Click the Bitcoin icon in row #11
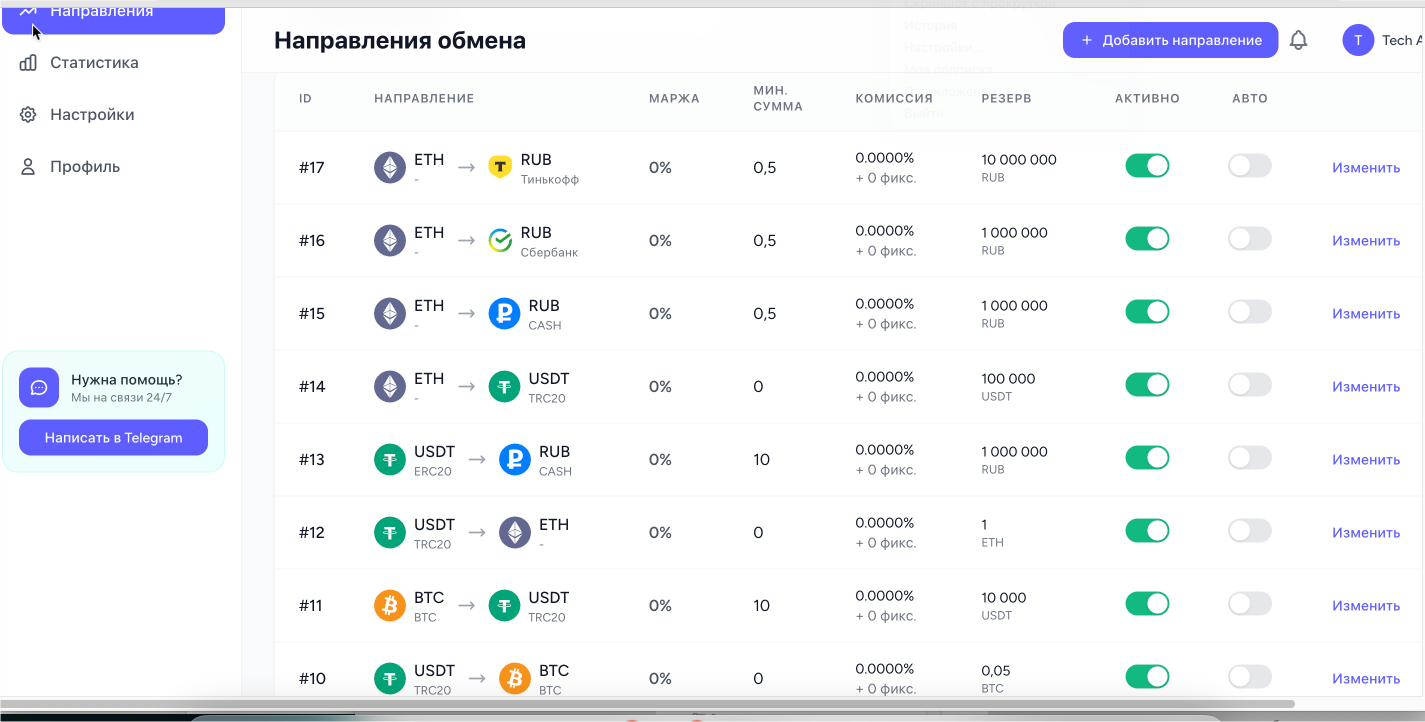The height and width of the screenshot is (722, 1425). point(390,605)
